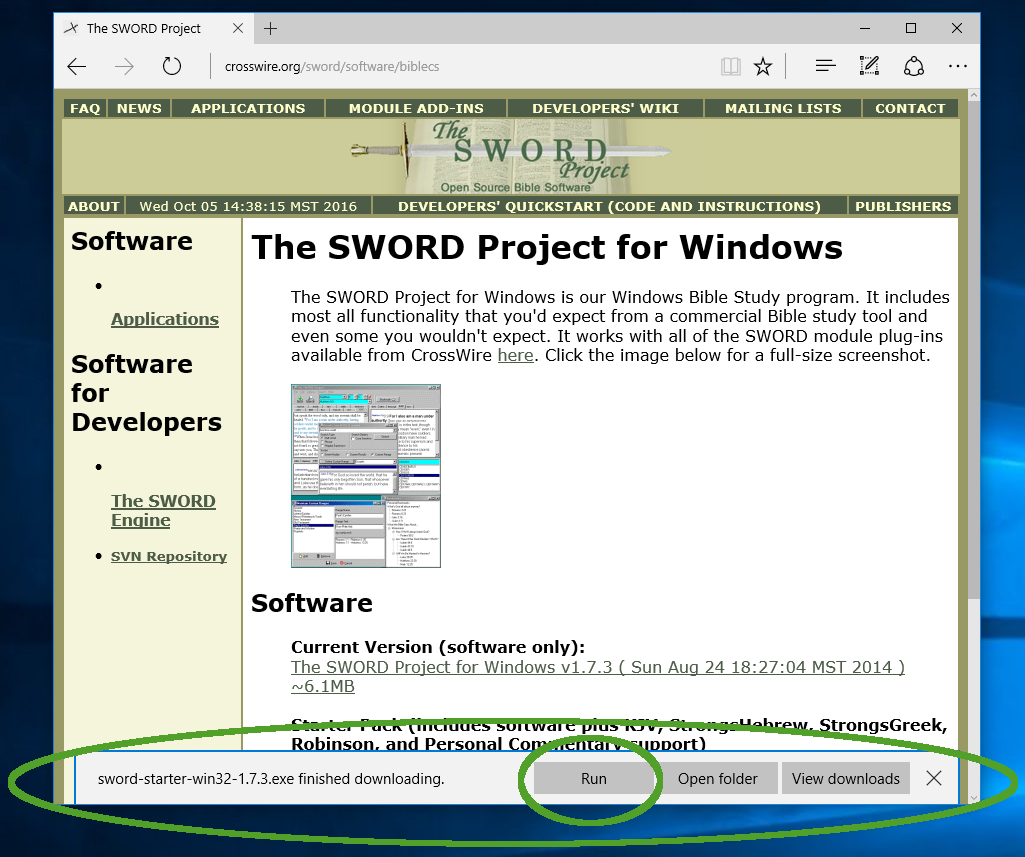Refresh the page with the reload icon
Image resolution: width=1025 pixels, height=857 pixels.
click(172, 67)
